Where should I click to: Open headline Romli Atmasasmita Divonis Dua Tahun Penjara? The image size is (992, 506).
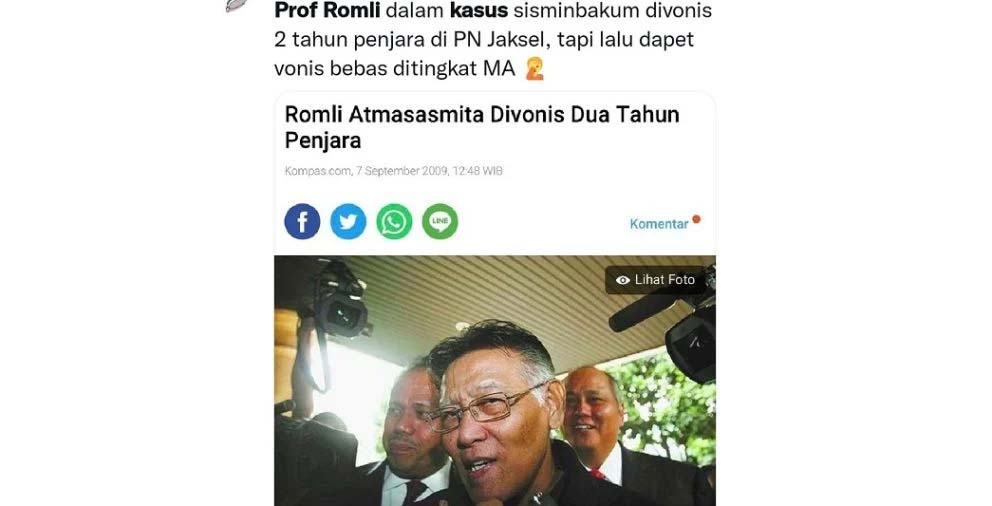(482, 127)
